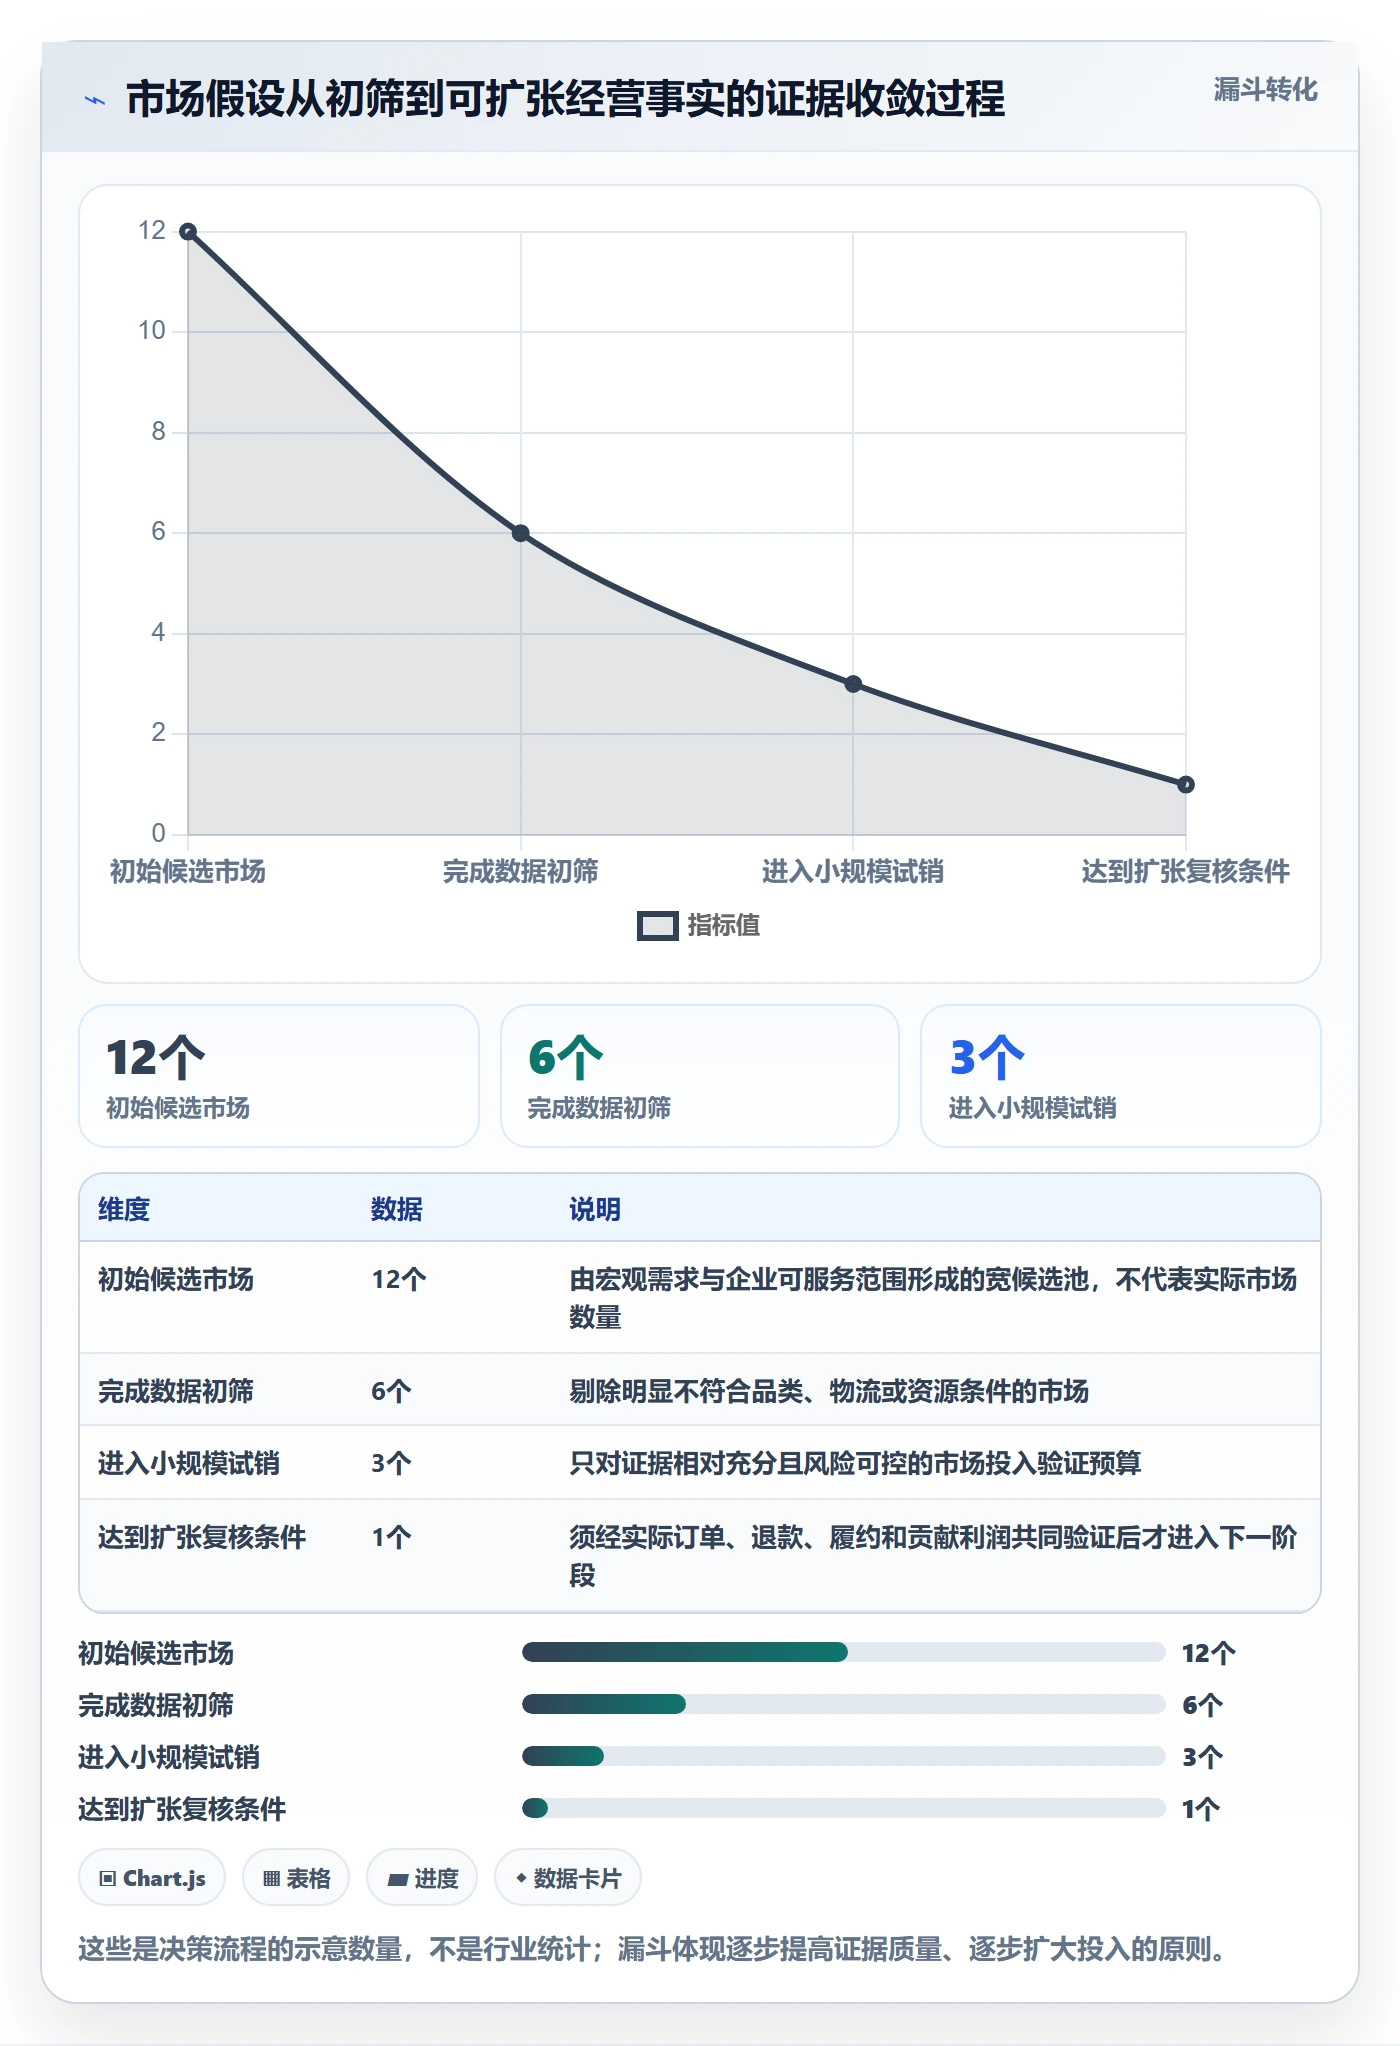Viewport: 1400px width, 2046px height.
Task: Click the lightning bolt icon beside the title
Action: (95, 100)
